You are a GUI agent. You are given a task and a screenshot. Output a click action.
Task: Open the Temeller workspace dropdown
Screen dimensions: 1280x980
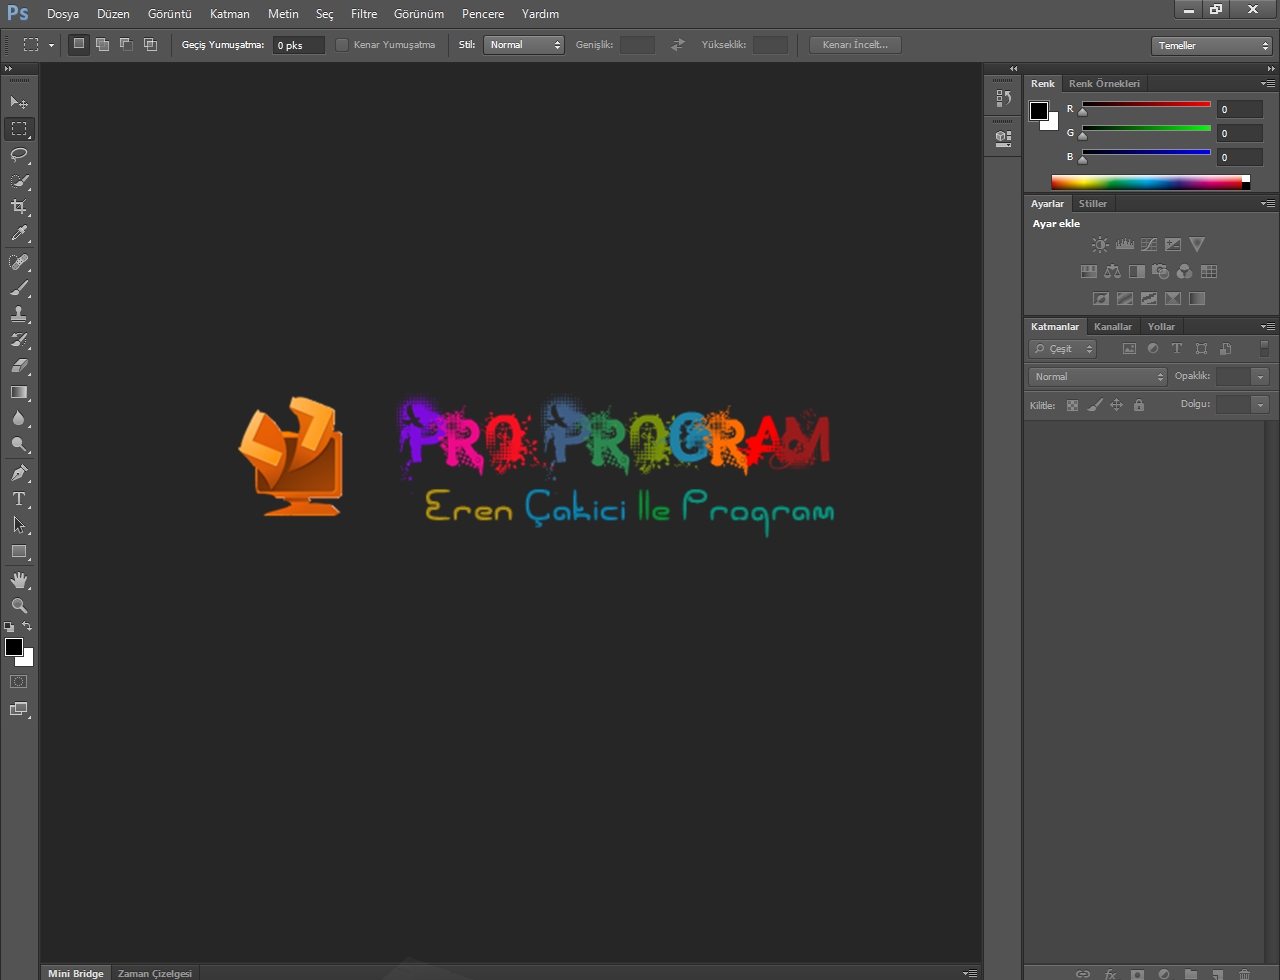point(1211,46)
